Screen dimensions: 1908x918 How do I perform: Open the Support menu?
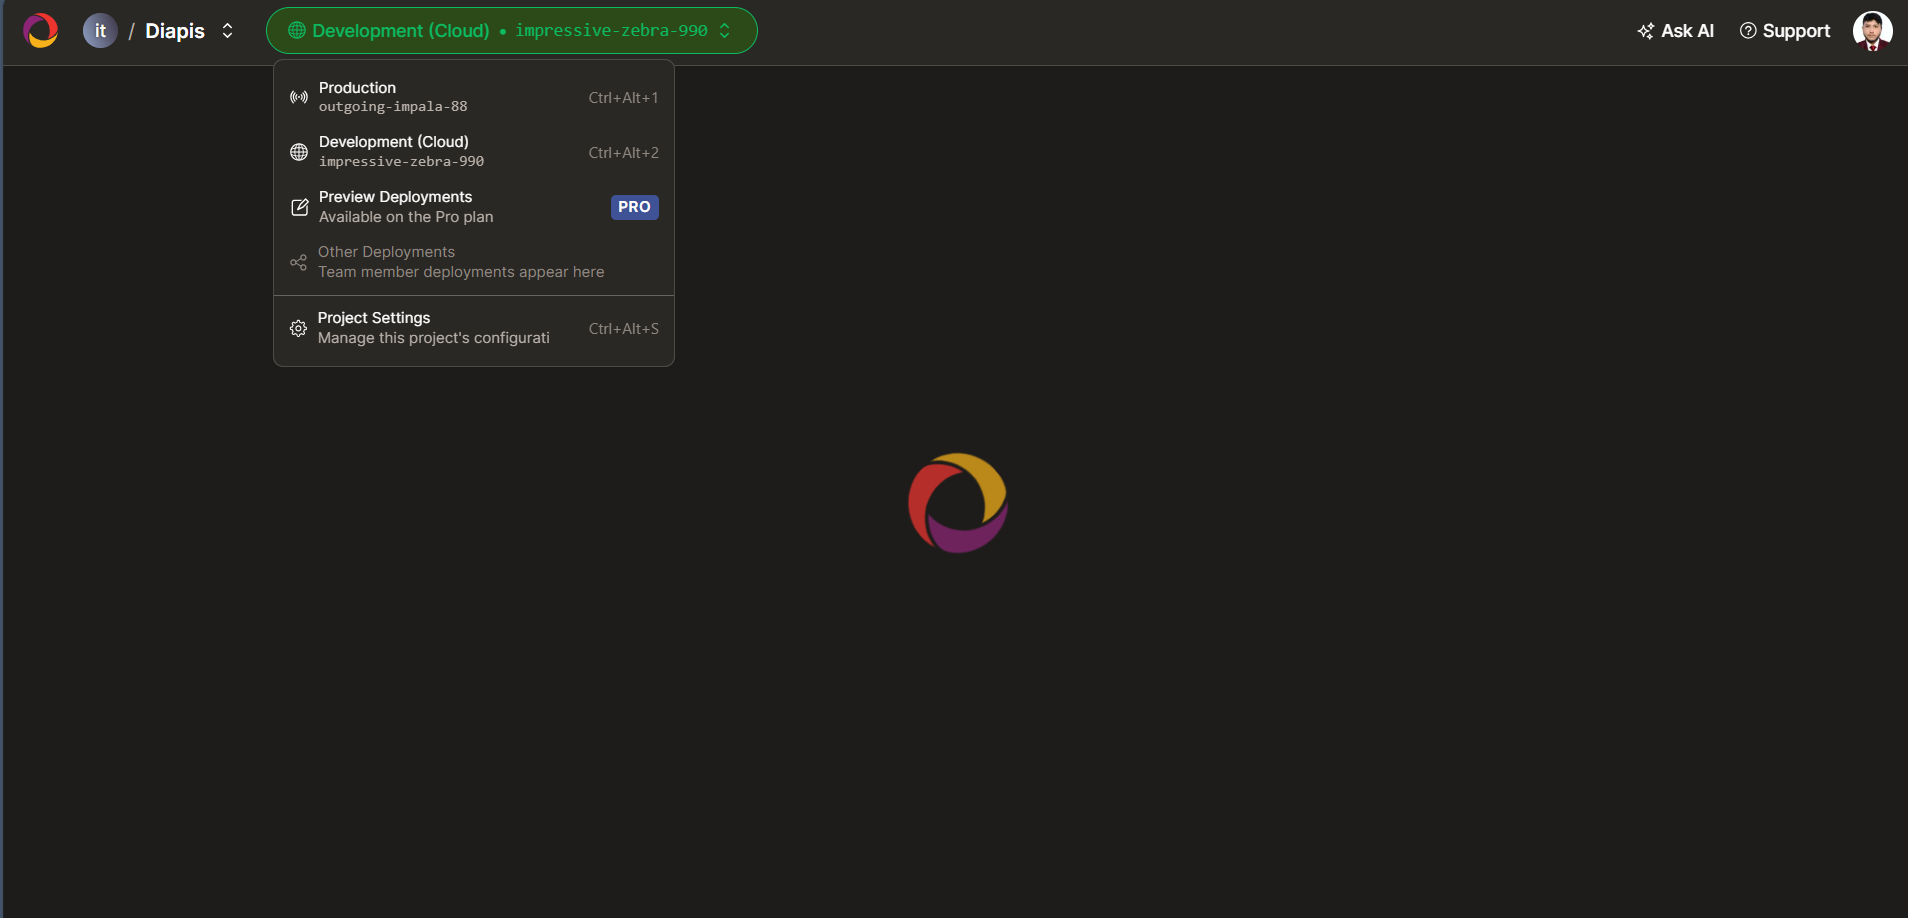(1785, 31)
